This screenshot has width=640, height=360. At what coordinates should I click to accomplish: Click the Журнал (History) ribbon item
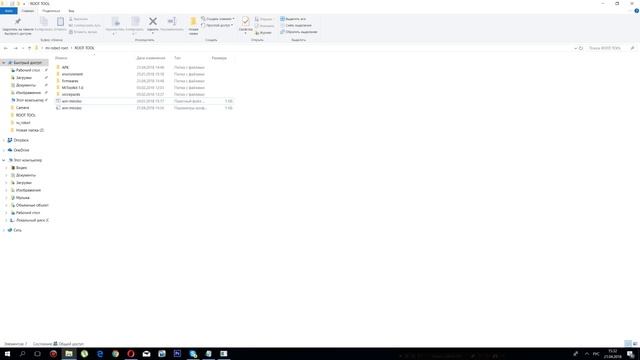(263, 32)
